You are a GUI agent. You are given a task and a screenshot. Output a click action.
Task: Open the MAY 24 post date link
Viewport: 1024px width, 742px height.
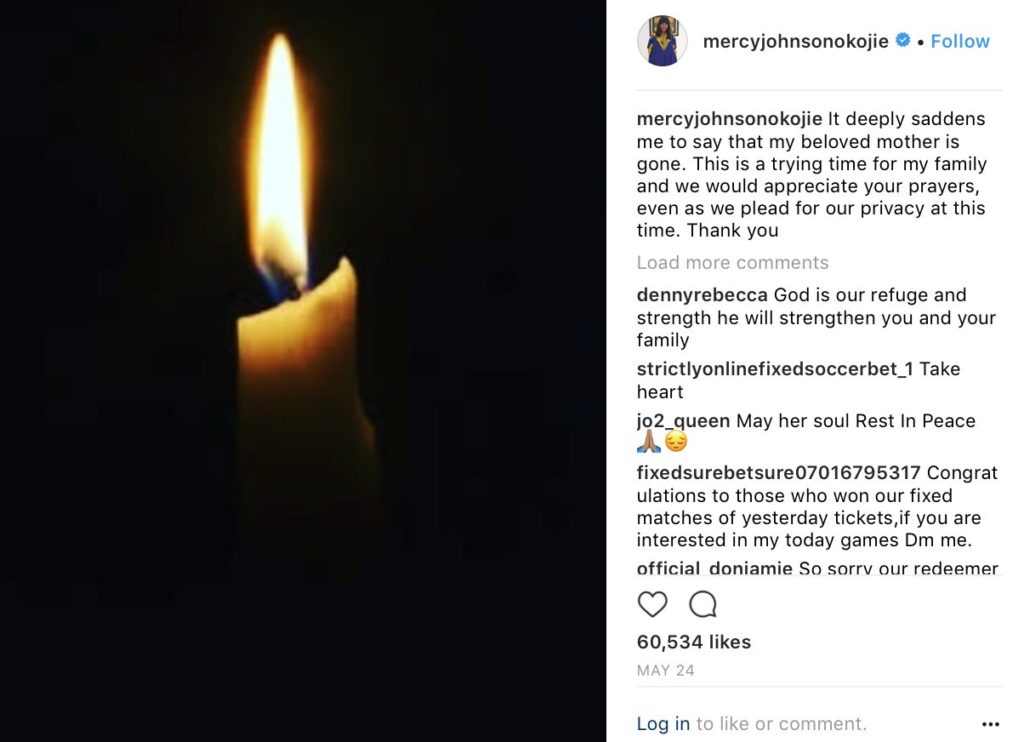(x=665, y=670)
